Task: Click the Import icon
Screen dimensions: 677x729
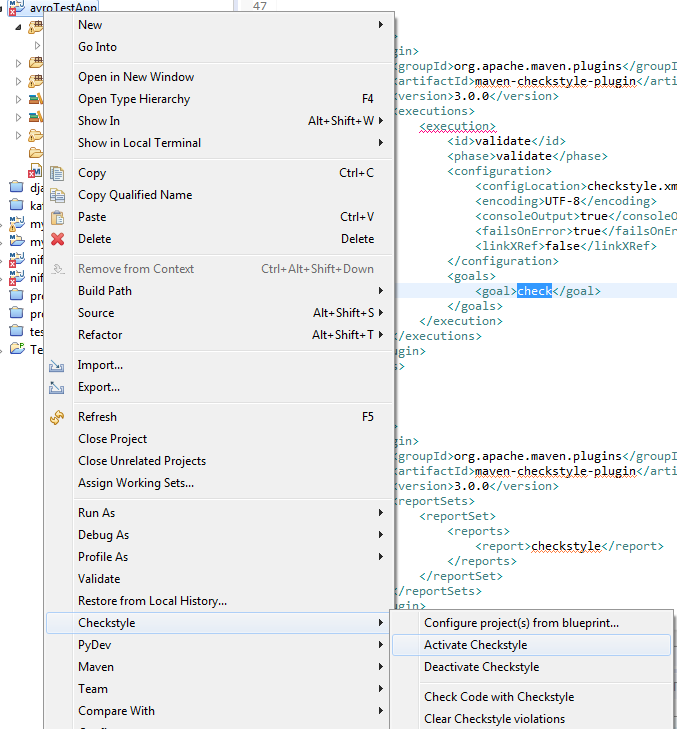Action: pos(57,366)
